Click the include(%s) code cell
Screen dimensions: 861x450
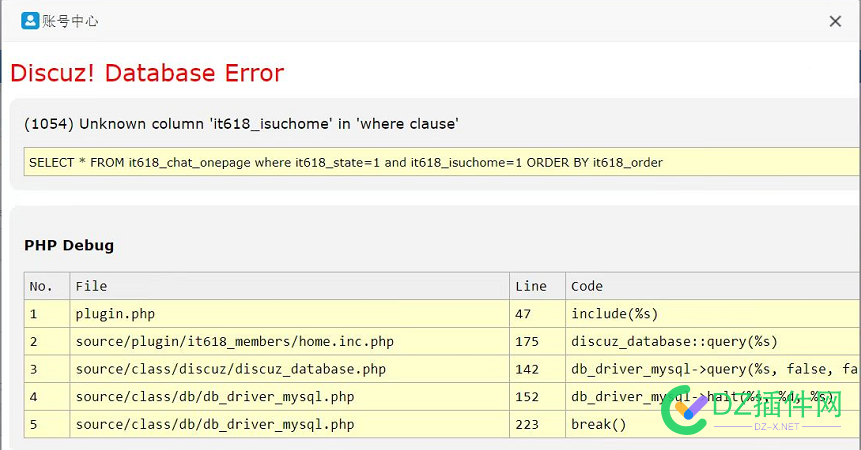pos(614,314)
